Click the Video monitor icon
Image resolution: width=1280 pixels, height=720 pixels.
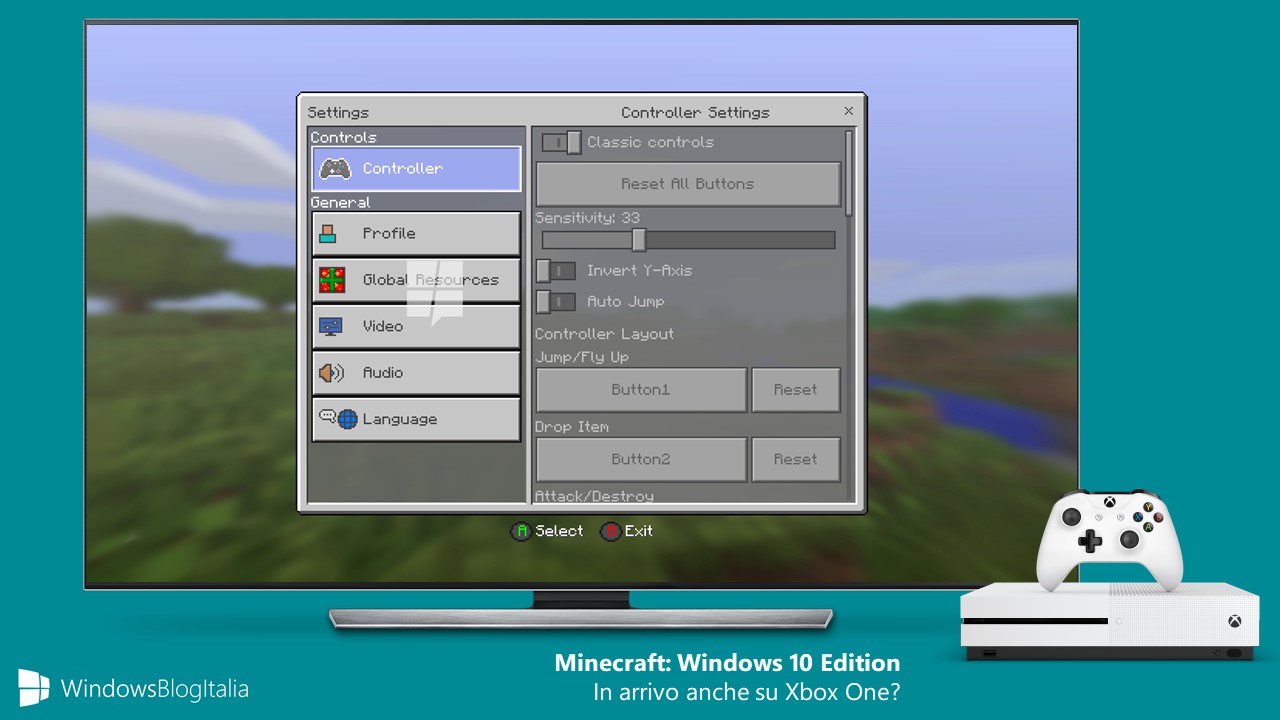[331, 326]
